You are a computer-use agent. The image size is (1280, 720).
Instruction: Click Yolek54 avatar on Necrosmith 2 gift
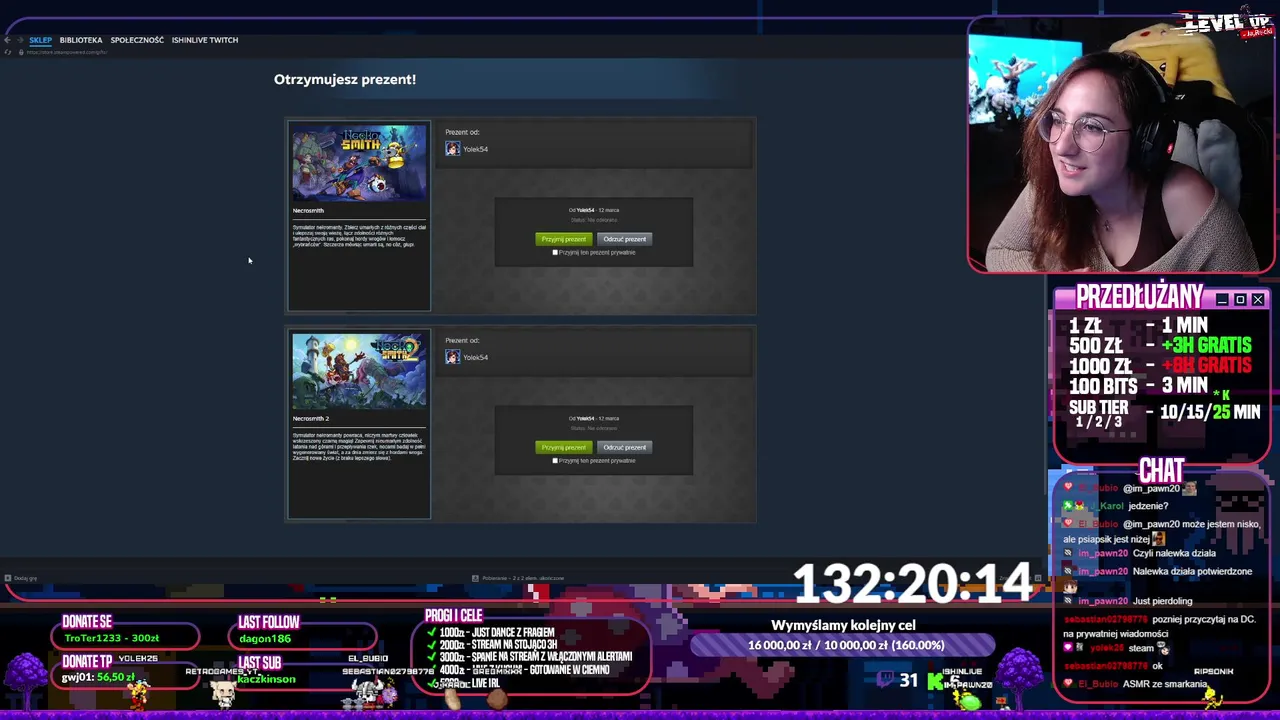(452, 357)
